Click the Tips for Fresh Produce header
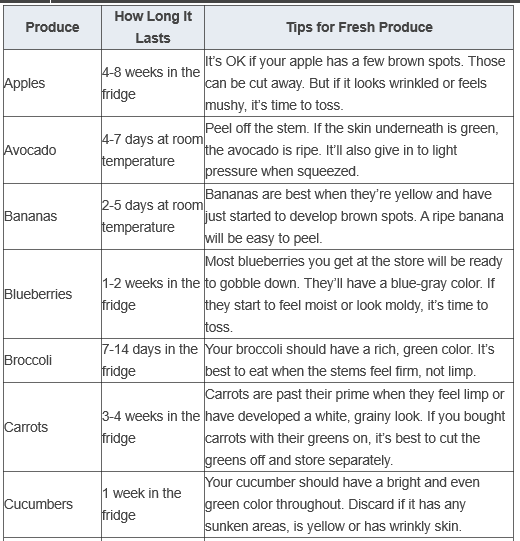 tap(359, 27)
